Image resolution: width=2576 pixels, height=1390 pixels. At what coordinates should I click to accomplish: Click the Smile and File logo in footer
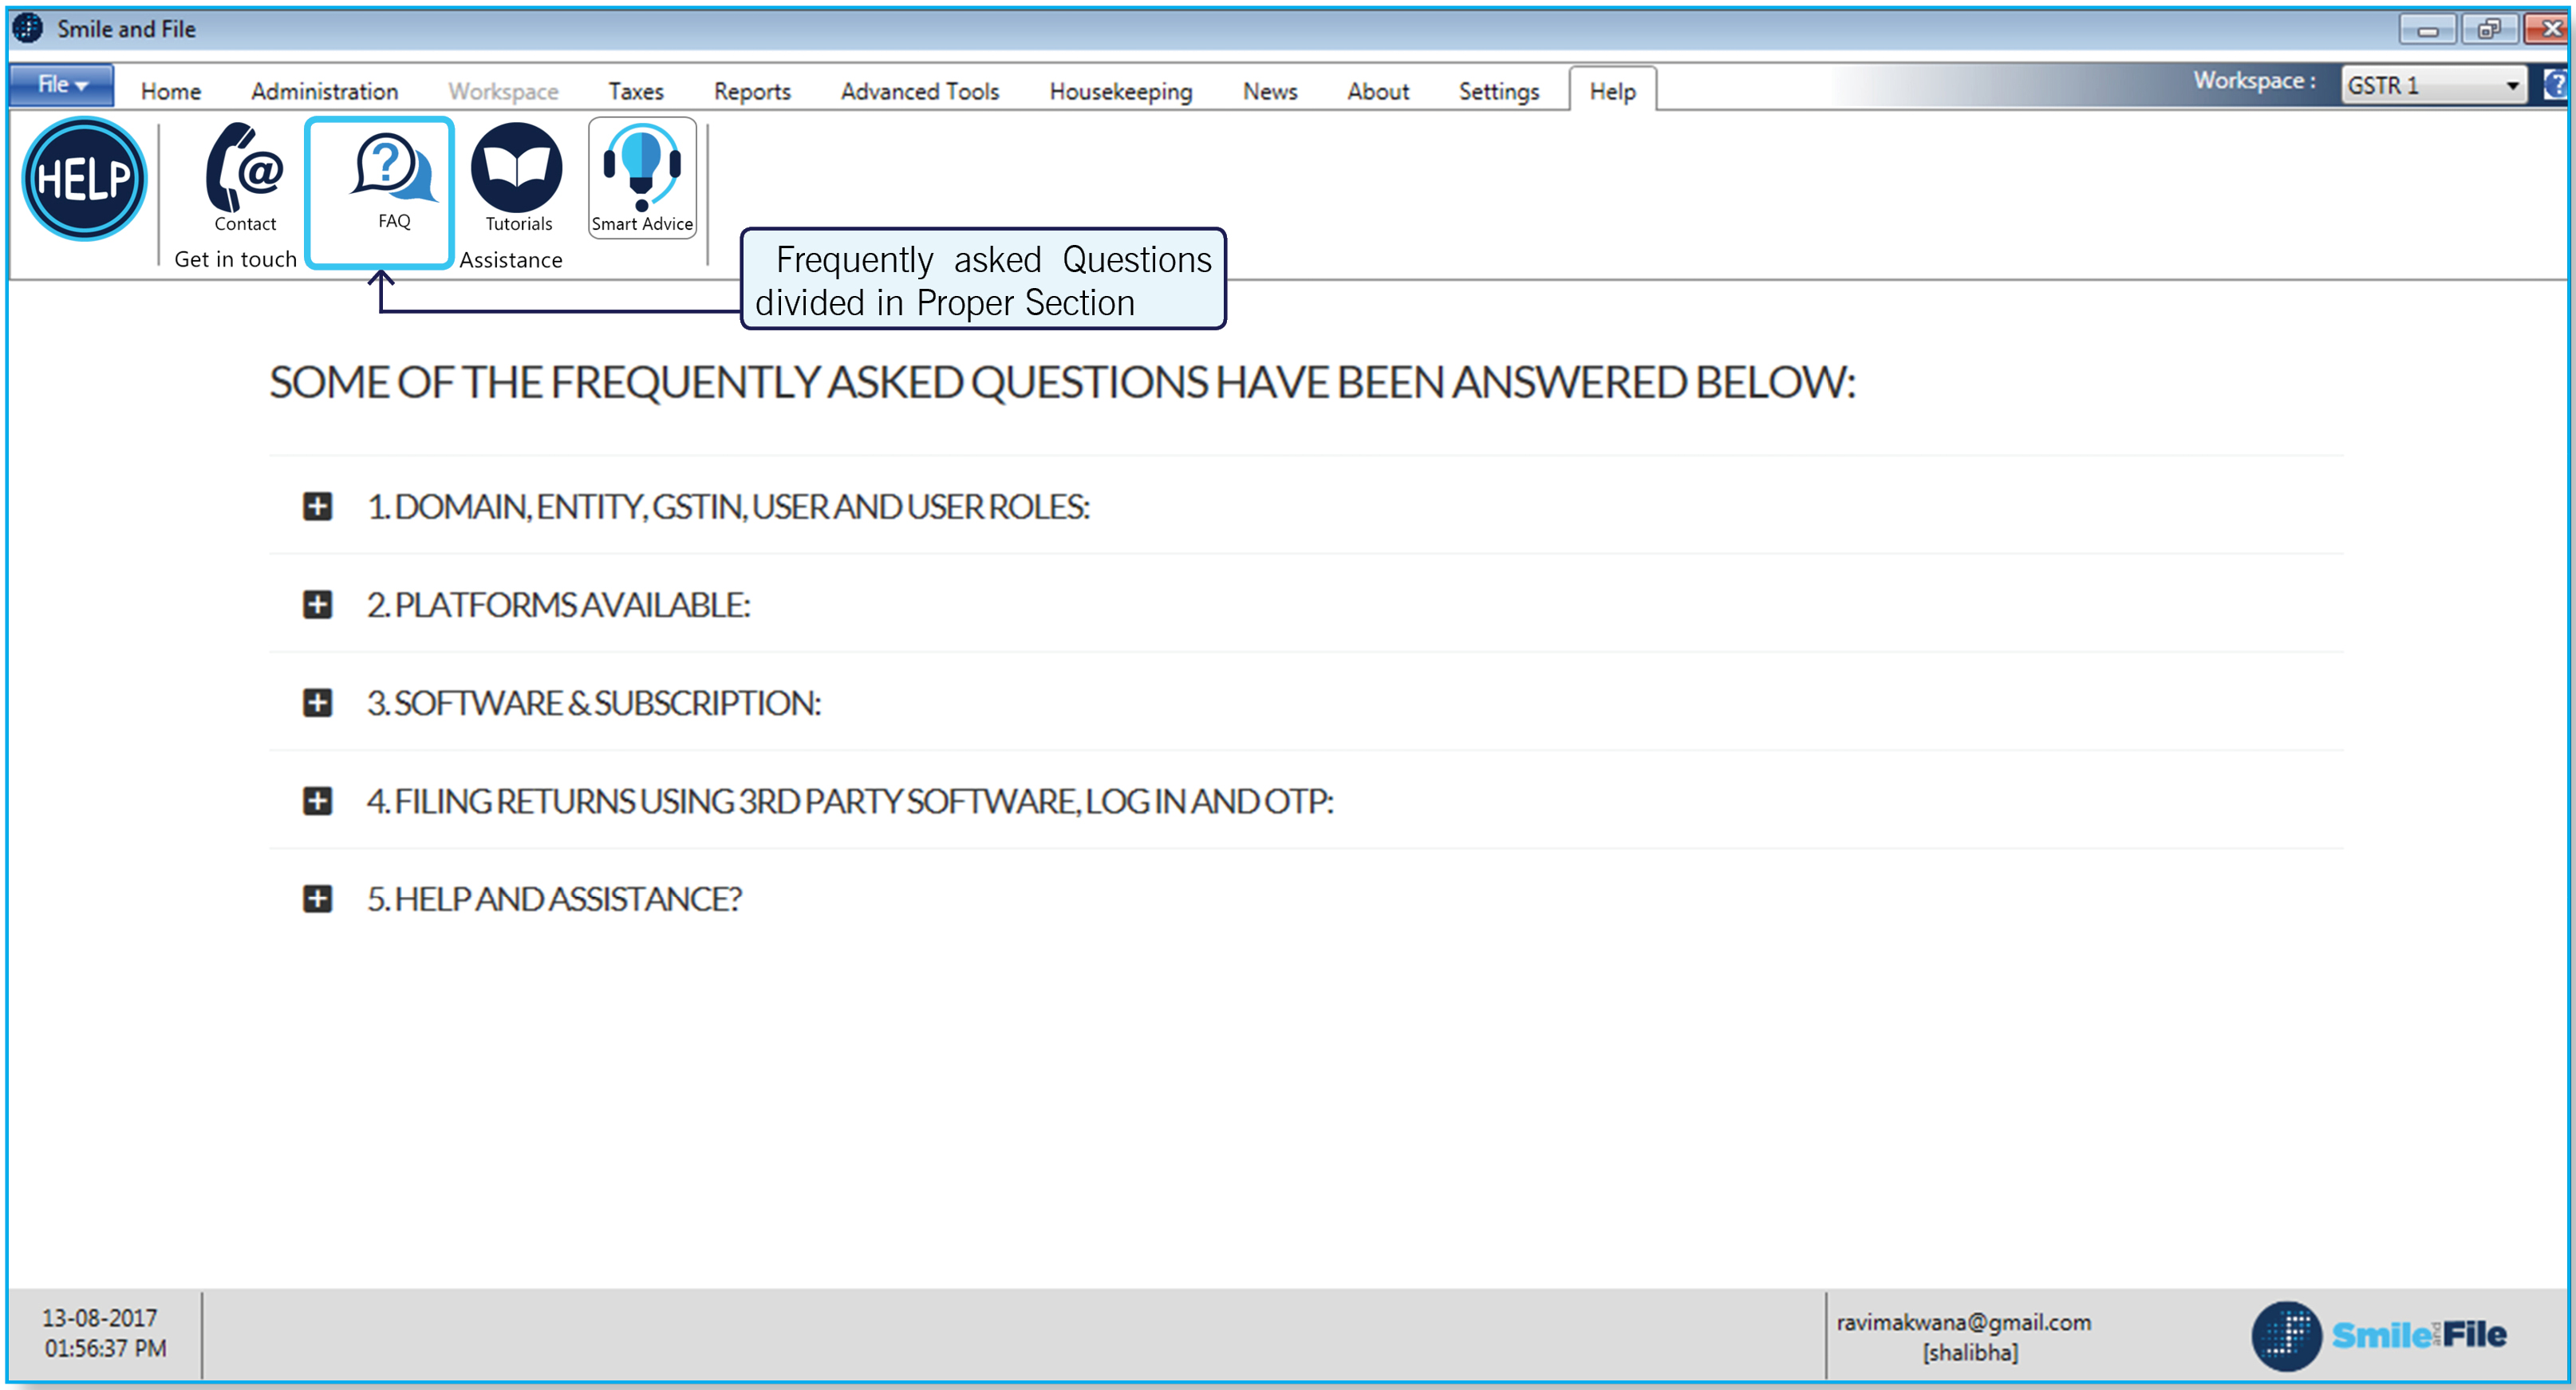(x=2378, y=1334)
